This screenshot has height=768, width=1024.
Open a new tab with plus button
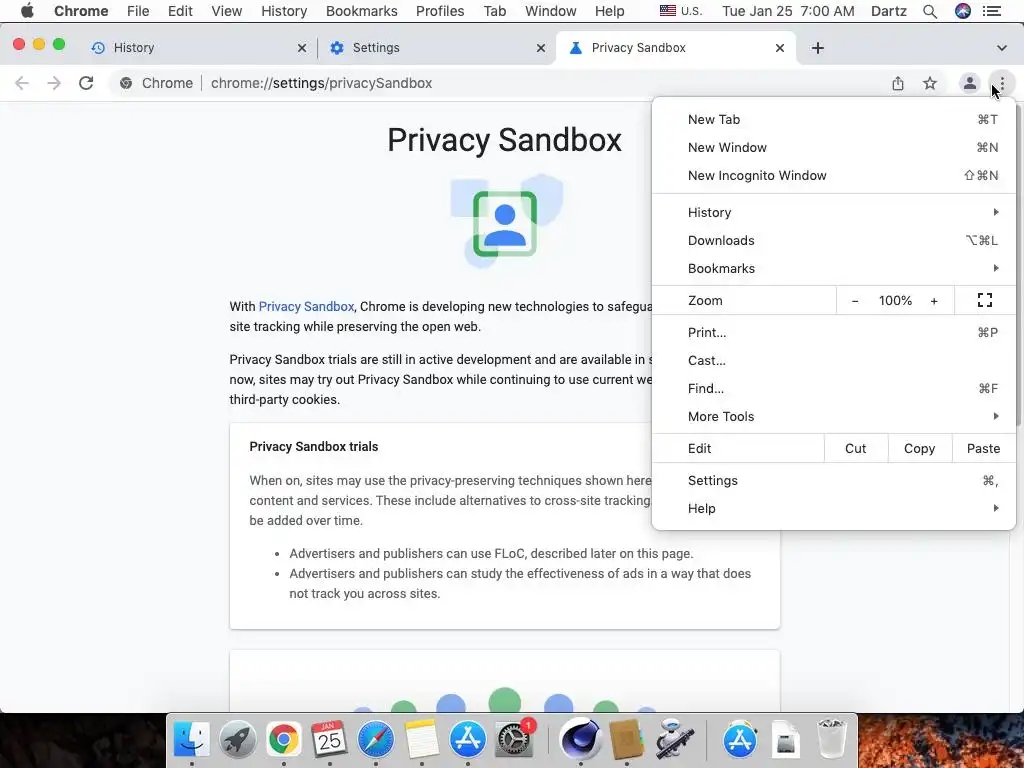click(818, 48)
